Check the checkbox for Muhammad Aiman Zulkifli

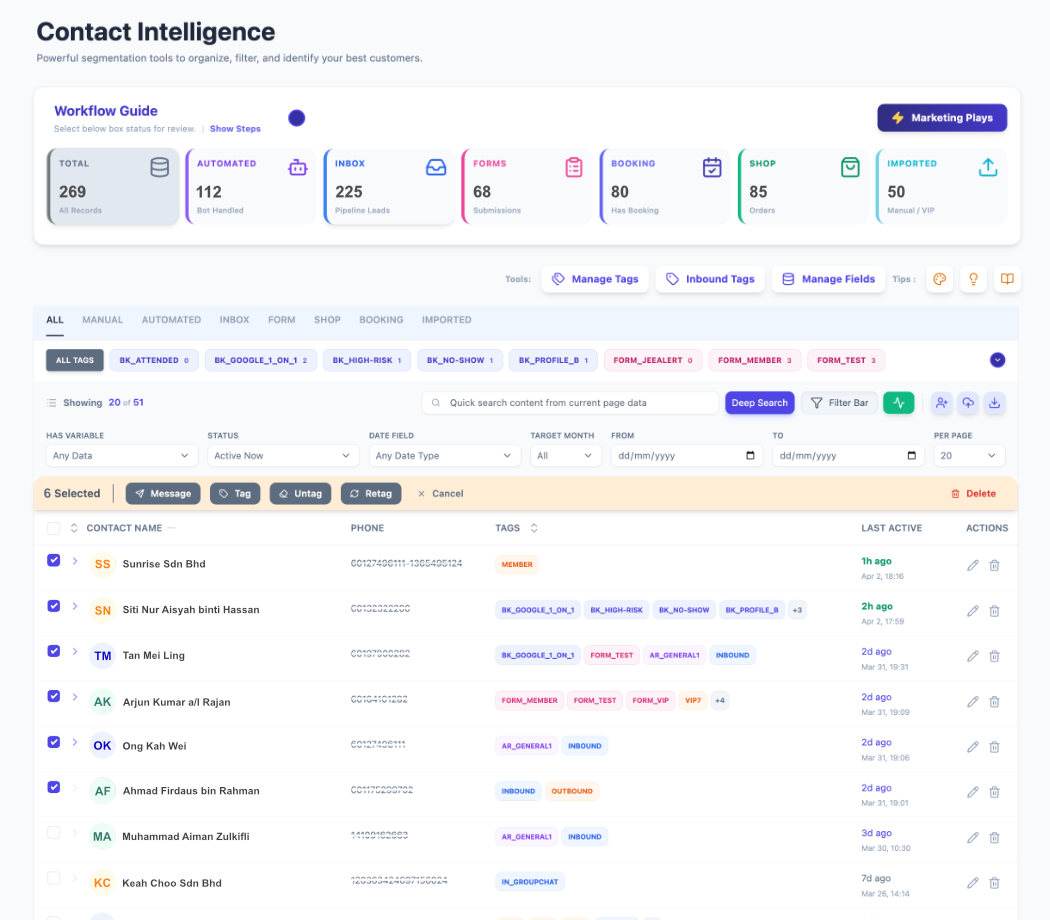coord(53,832)
